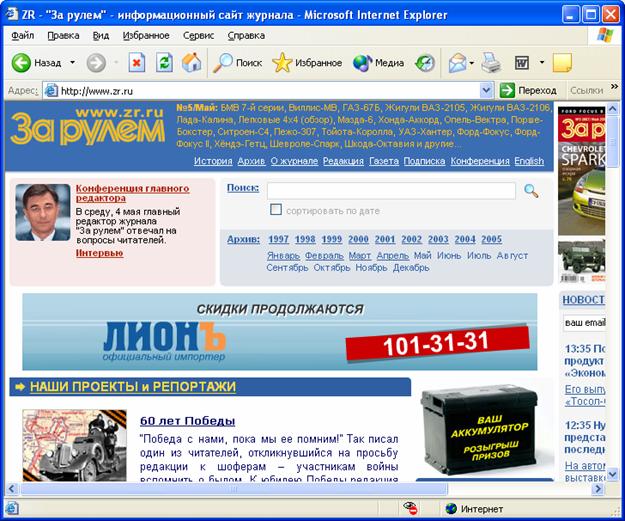Open the Интервью link
The image size is (625, 521).
pyautogui.click(x=99, y=253)
